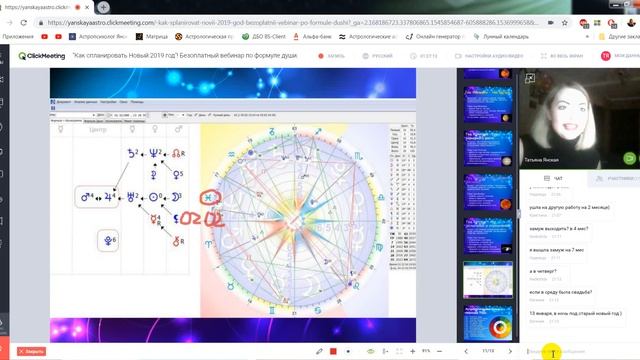Click the green button on presenter video
The image size is (640, 360).
click(629, 158)
